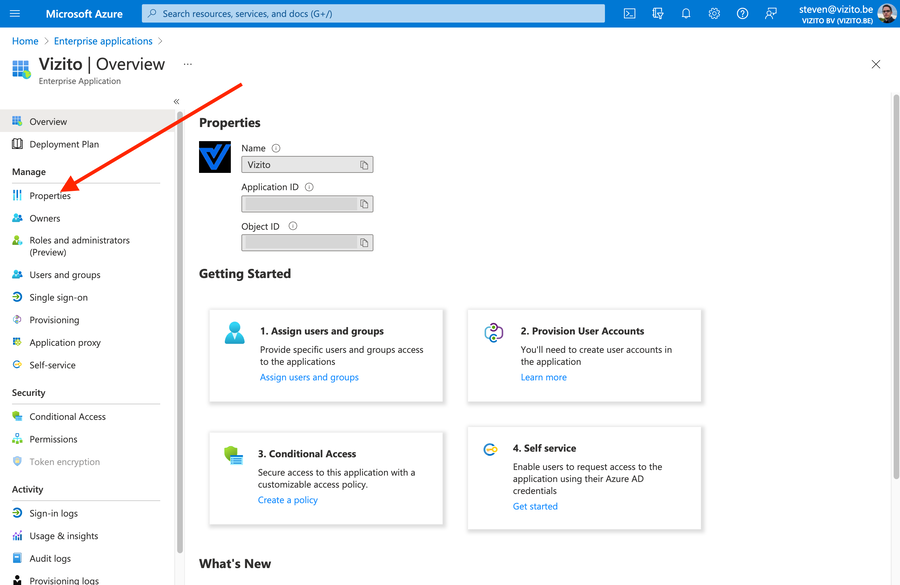Viewport: 900px width, 585px height.
Task: Open Users and groups in the sidebar
Action: 68,274
